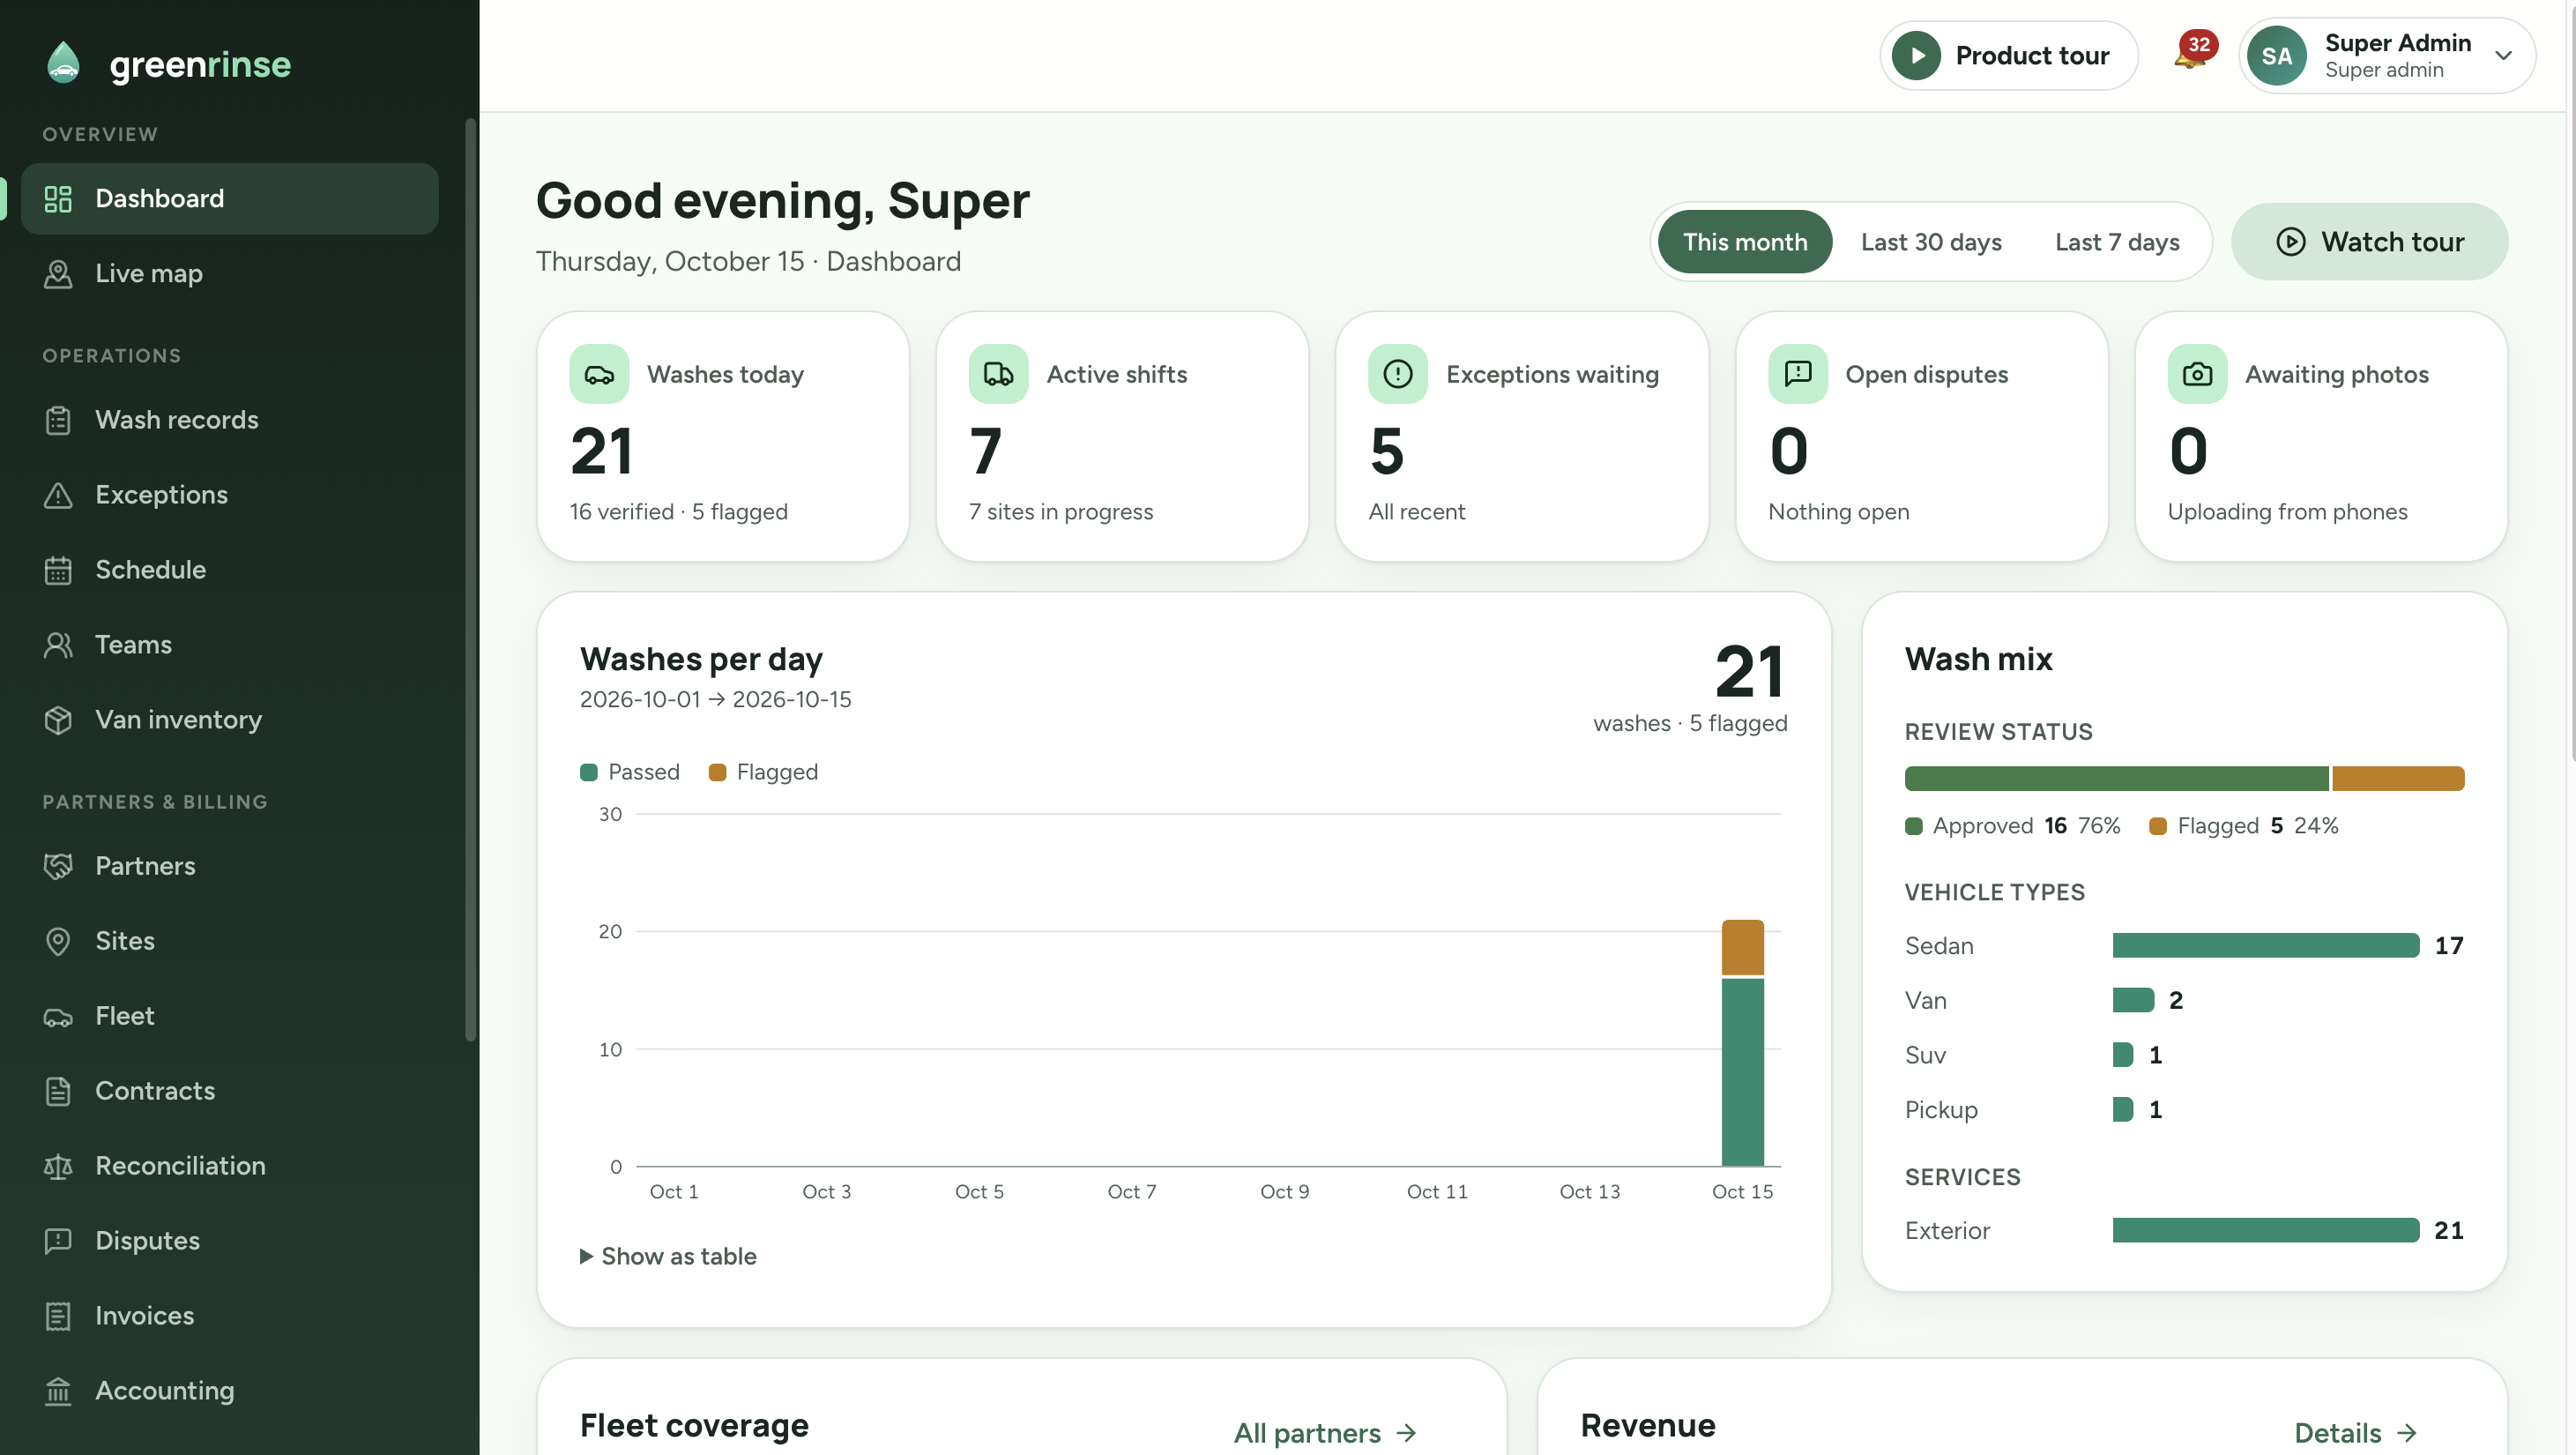Open the Reconciliation menu item

click(230, 1166)
